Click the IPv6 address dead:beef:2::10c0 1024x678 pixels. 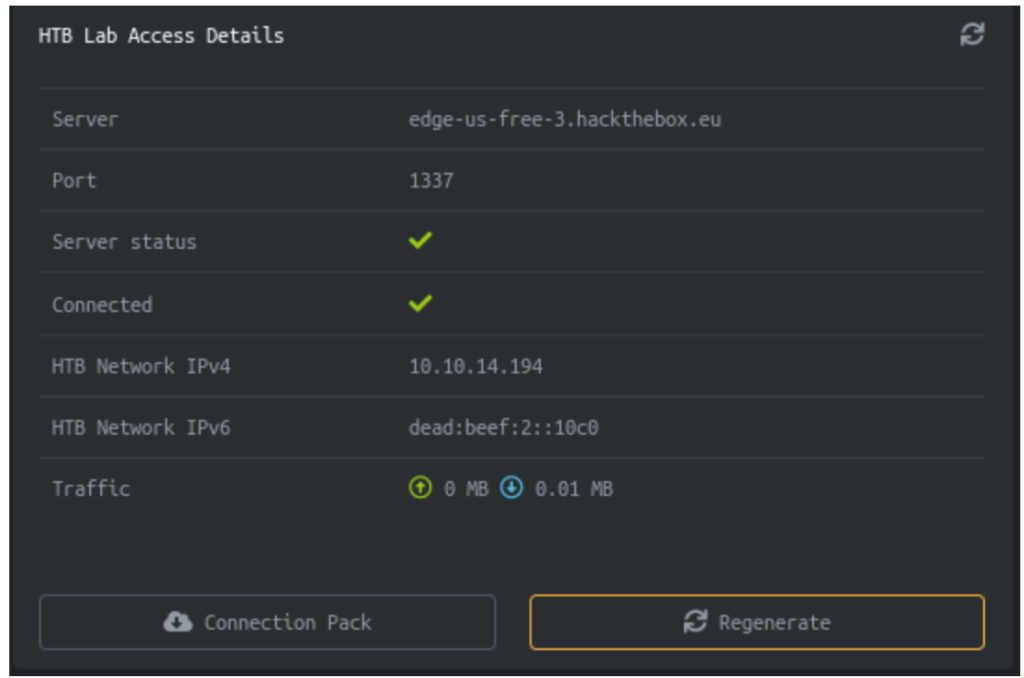504,428
